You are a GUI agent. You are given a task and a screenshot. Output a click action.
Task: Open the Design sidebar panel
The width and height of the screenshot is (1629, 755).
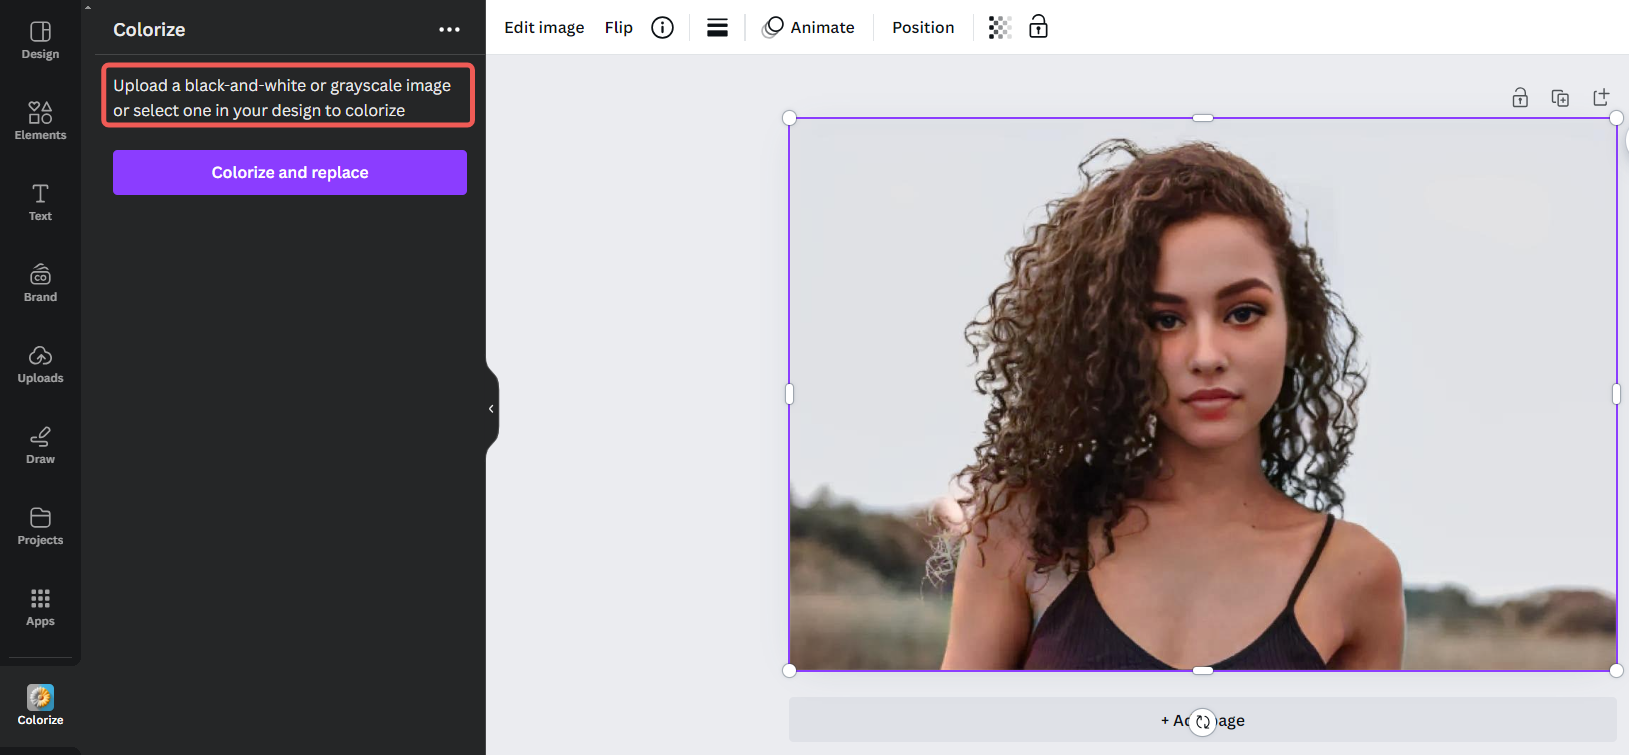coord(40,40)
